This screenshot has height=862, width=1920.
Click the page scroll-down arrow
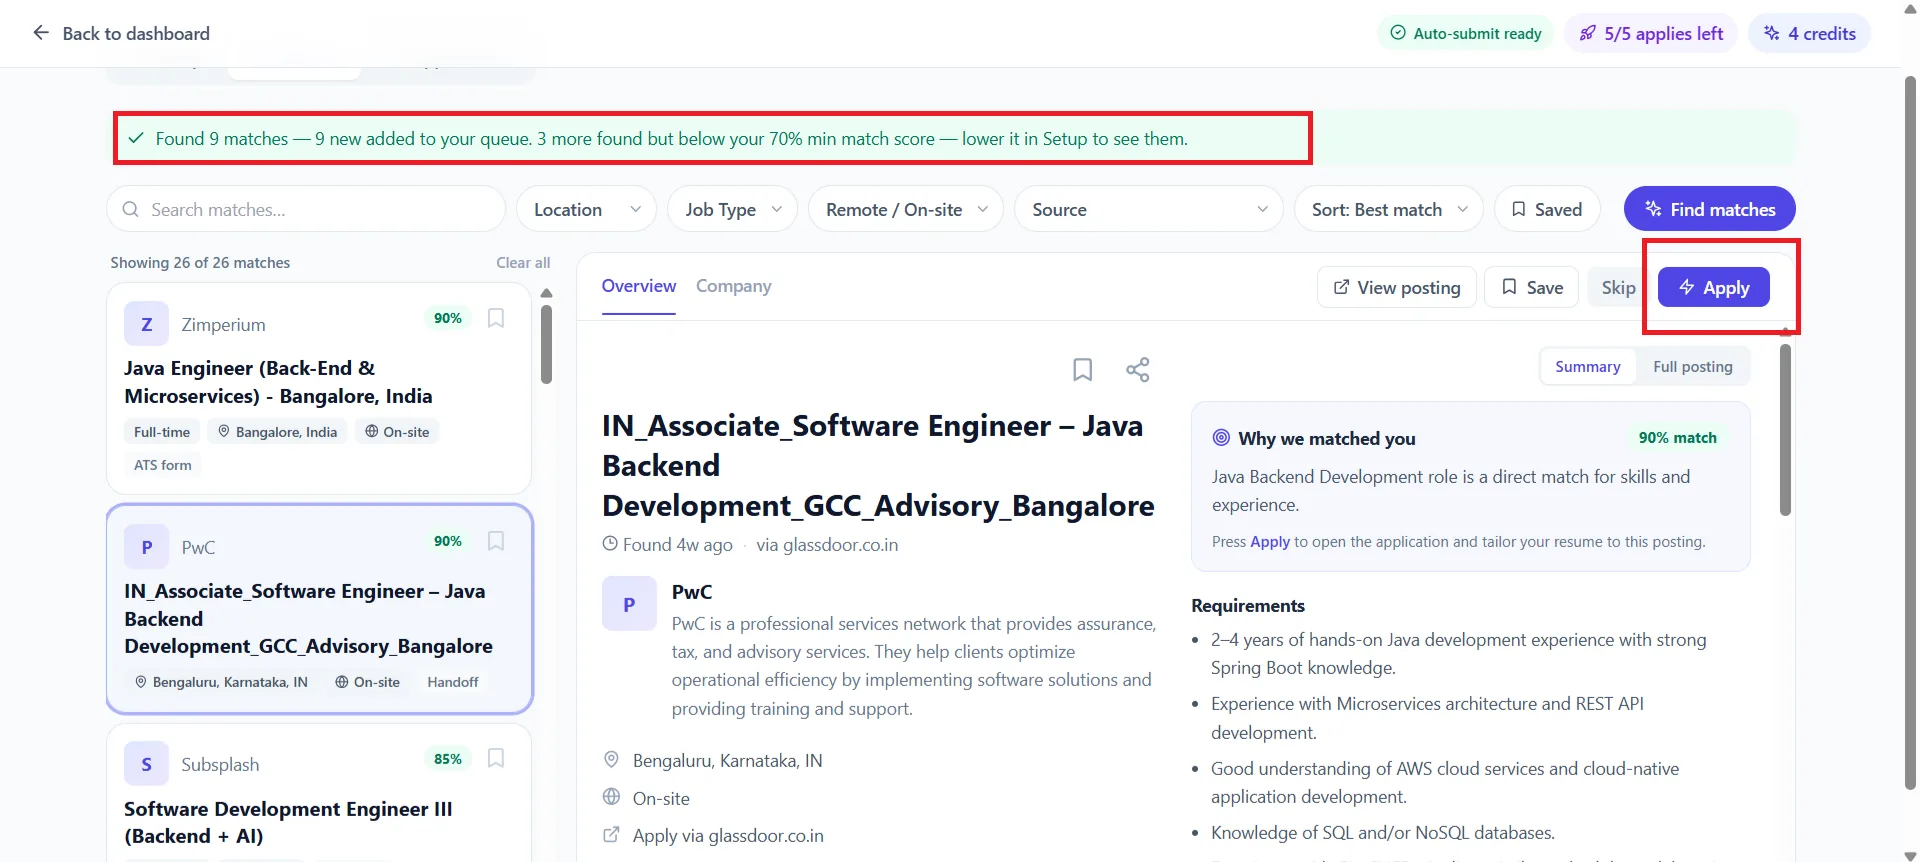pos(1910,855)
